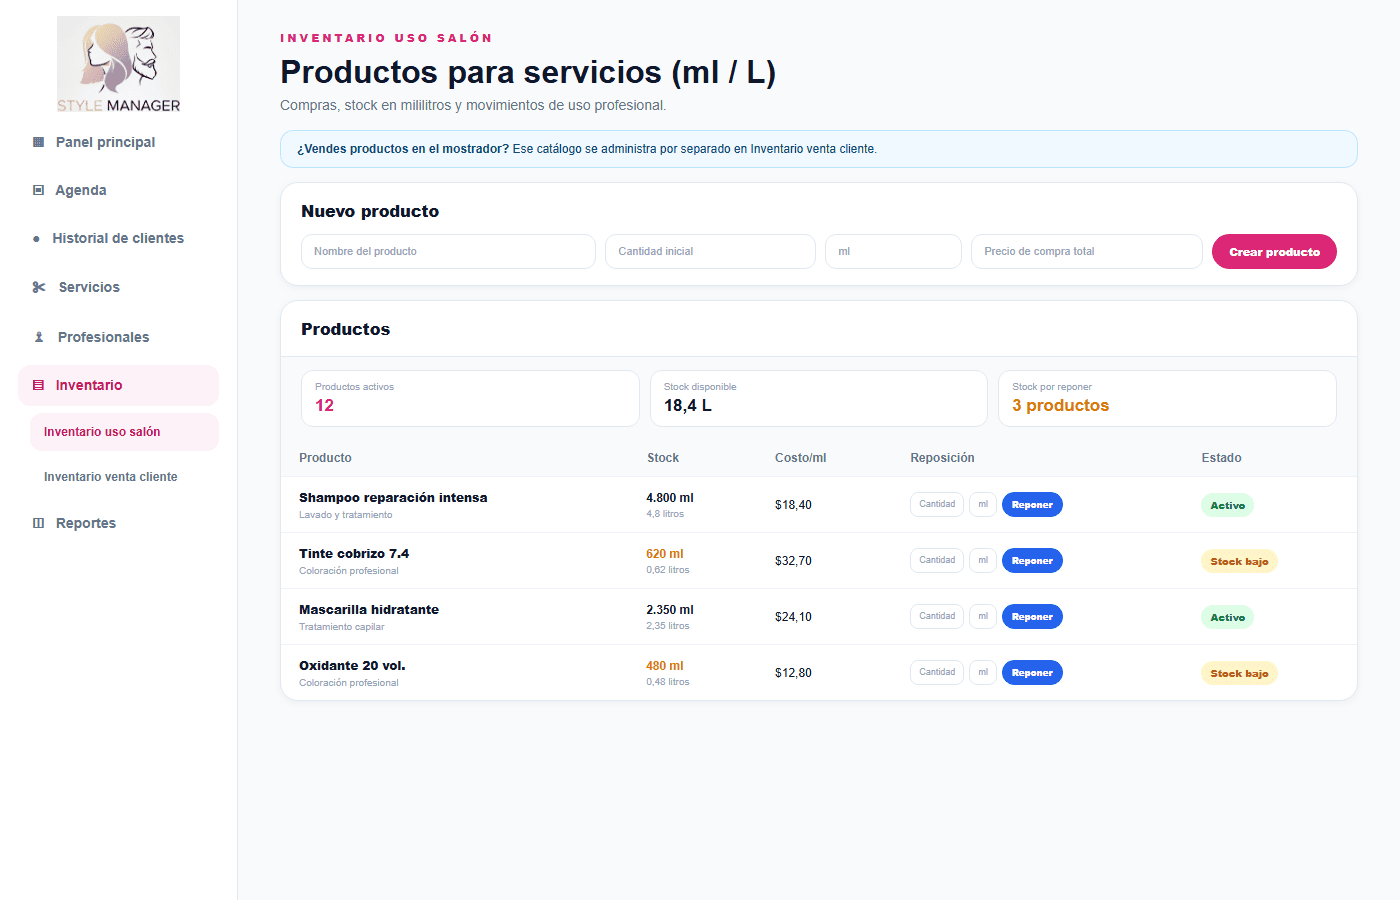Focus the Nombre del producto field
The height and width of the screenshot is (900, 1400).
point(448,251)
